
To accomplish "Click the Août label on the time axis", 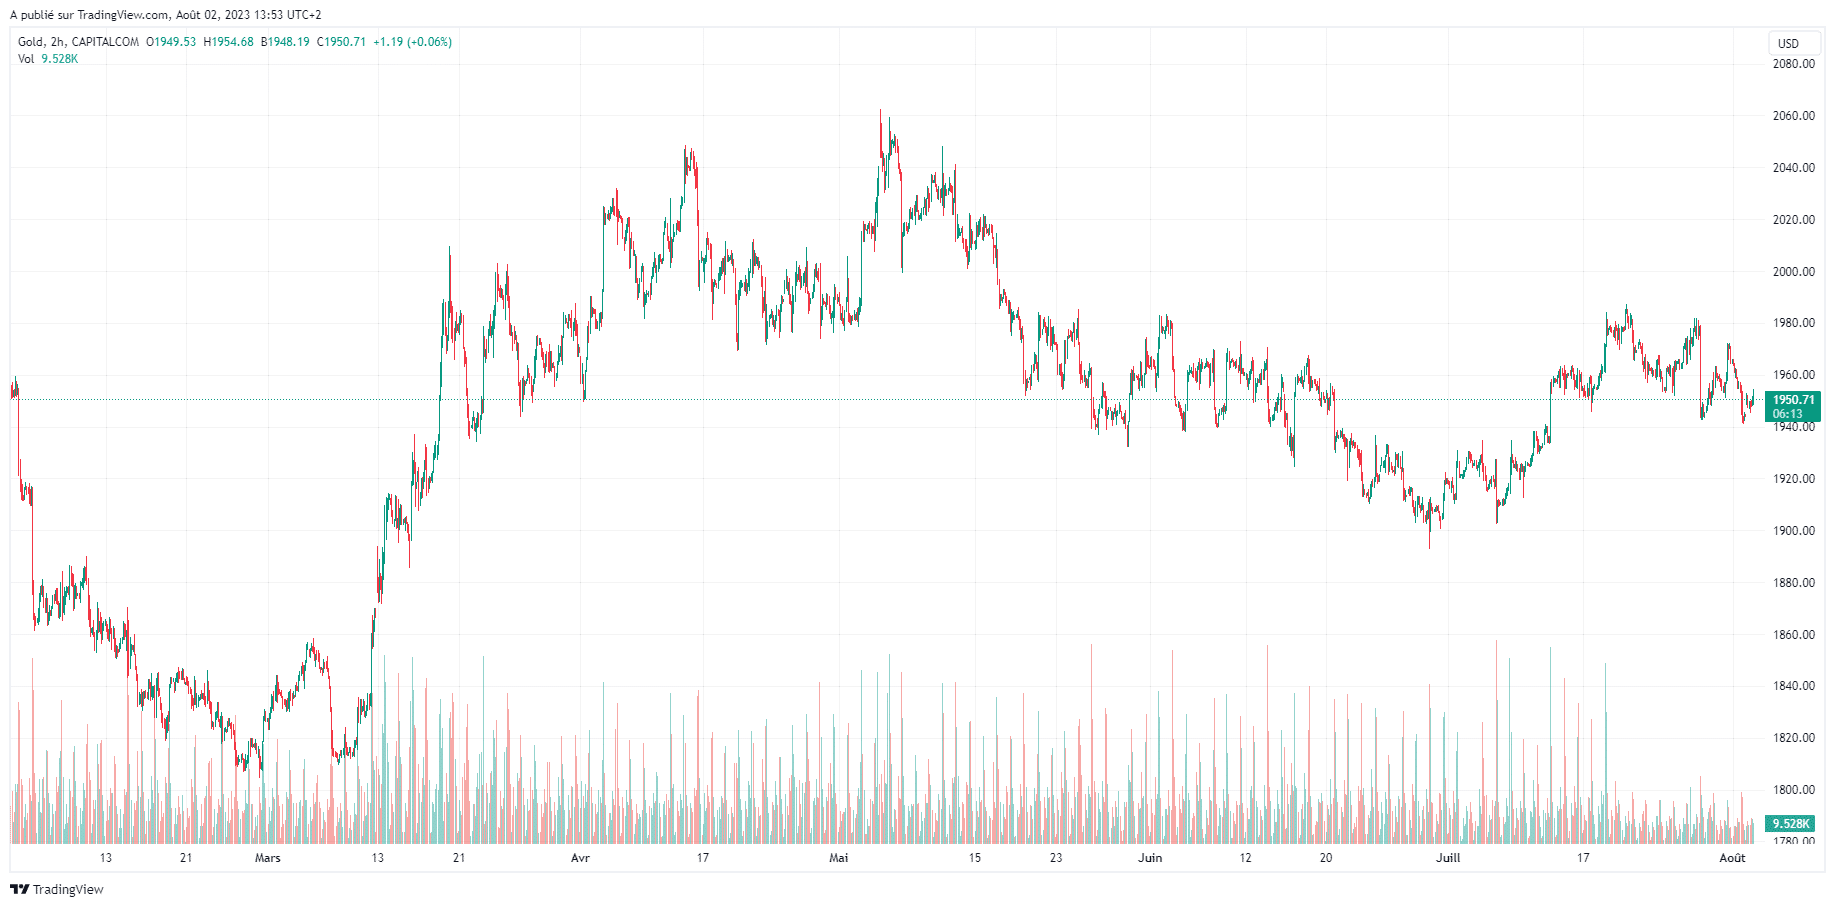I will 1733,858.
